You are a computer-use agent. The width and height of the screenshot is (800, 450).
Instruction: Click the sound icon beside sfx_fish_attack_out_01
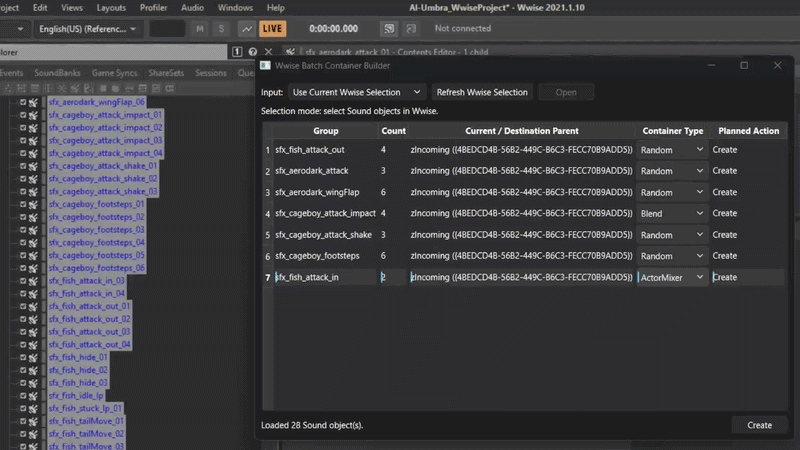(34, 306)
